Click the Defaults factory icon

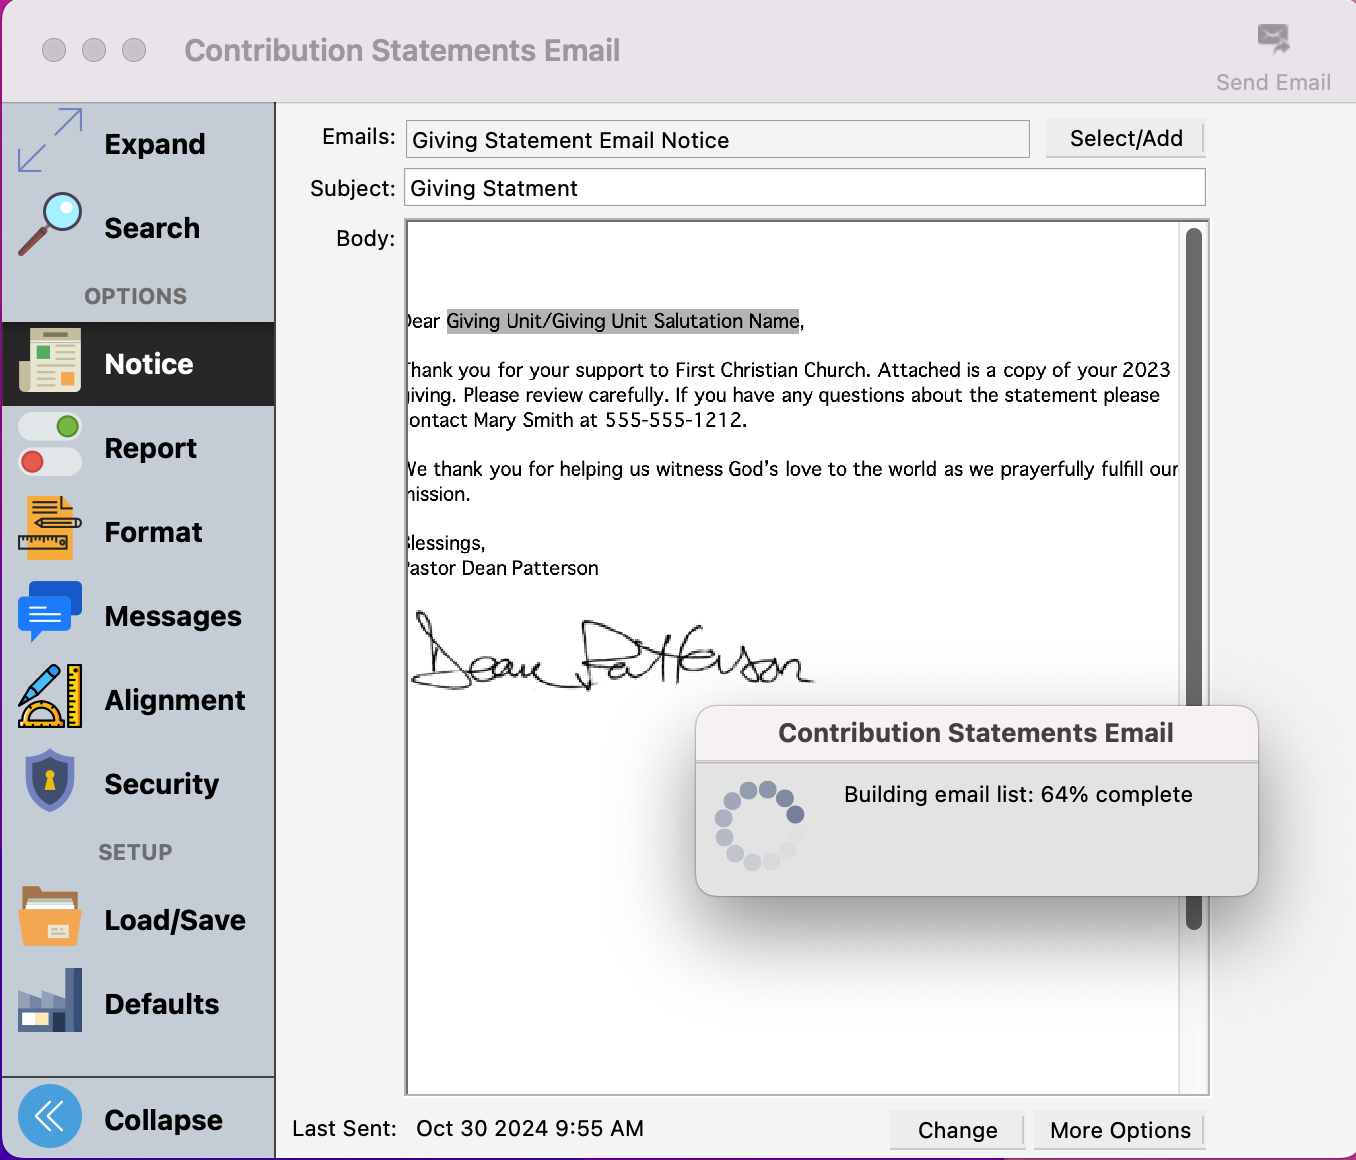coord(50,1001)
